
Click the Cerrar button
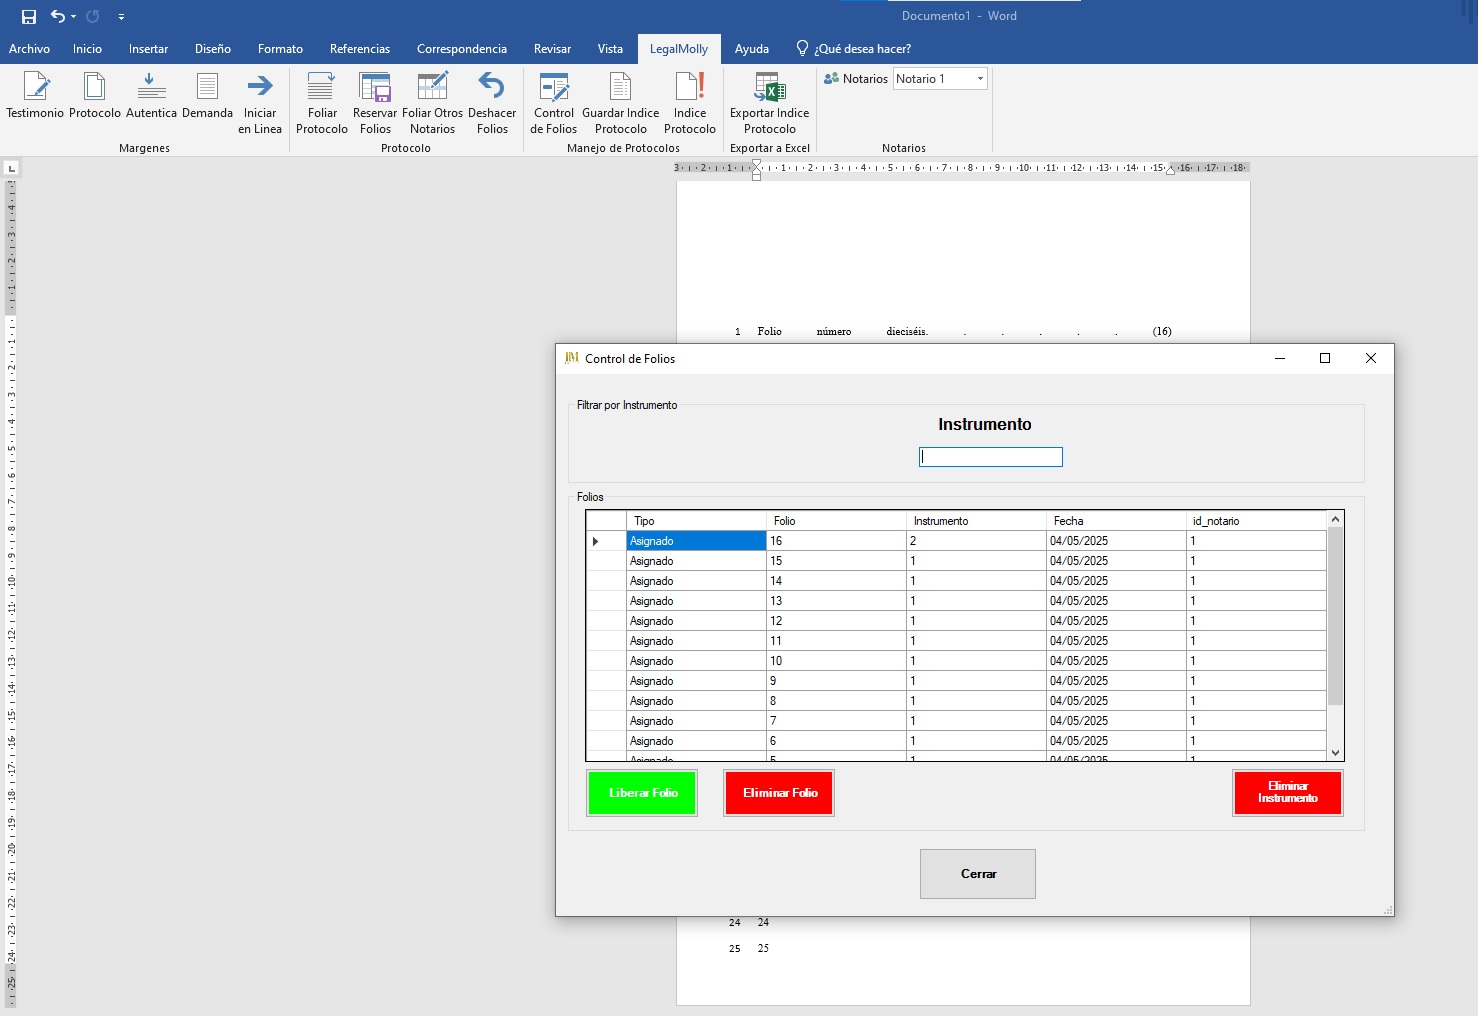click(978, 874)
